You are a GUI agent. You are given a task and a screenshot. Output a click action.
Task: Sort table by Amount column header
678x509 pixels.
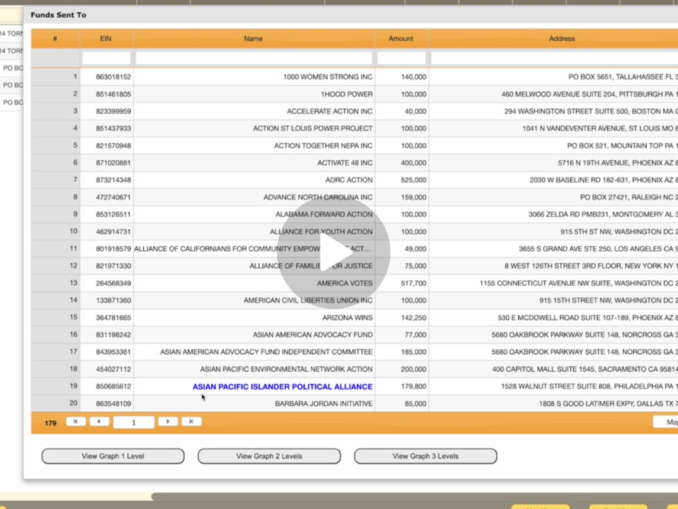[401, 39]
